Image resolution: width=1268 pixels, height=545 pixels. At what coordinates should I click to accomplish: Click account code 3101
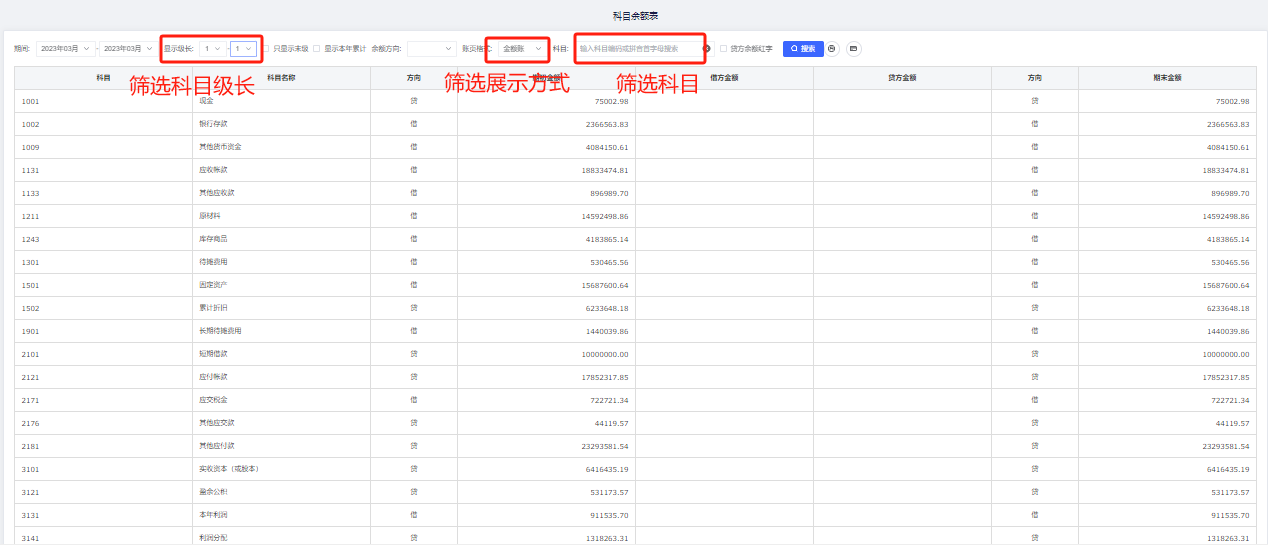click(x=30, y=469)
